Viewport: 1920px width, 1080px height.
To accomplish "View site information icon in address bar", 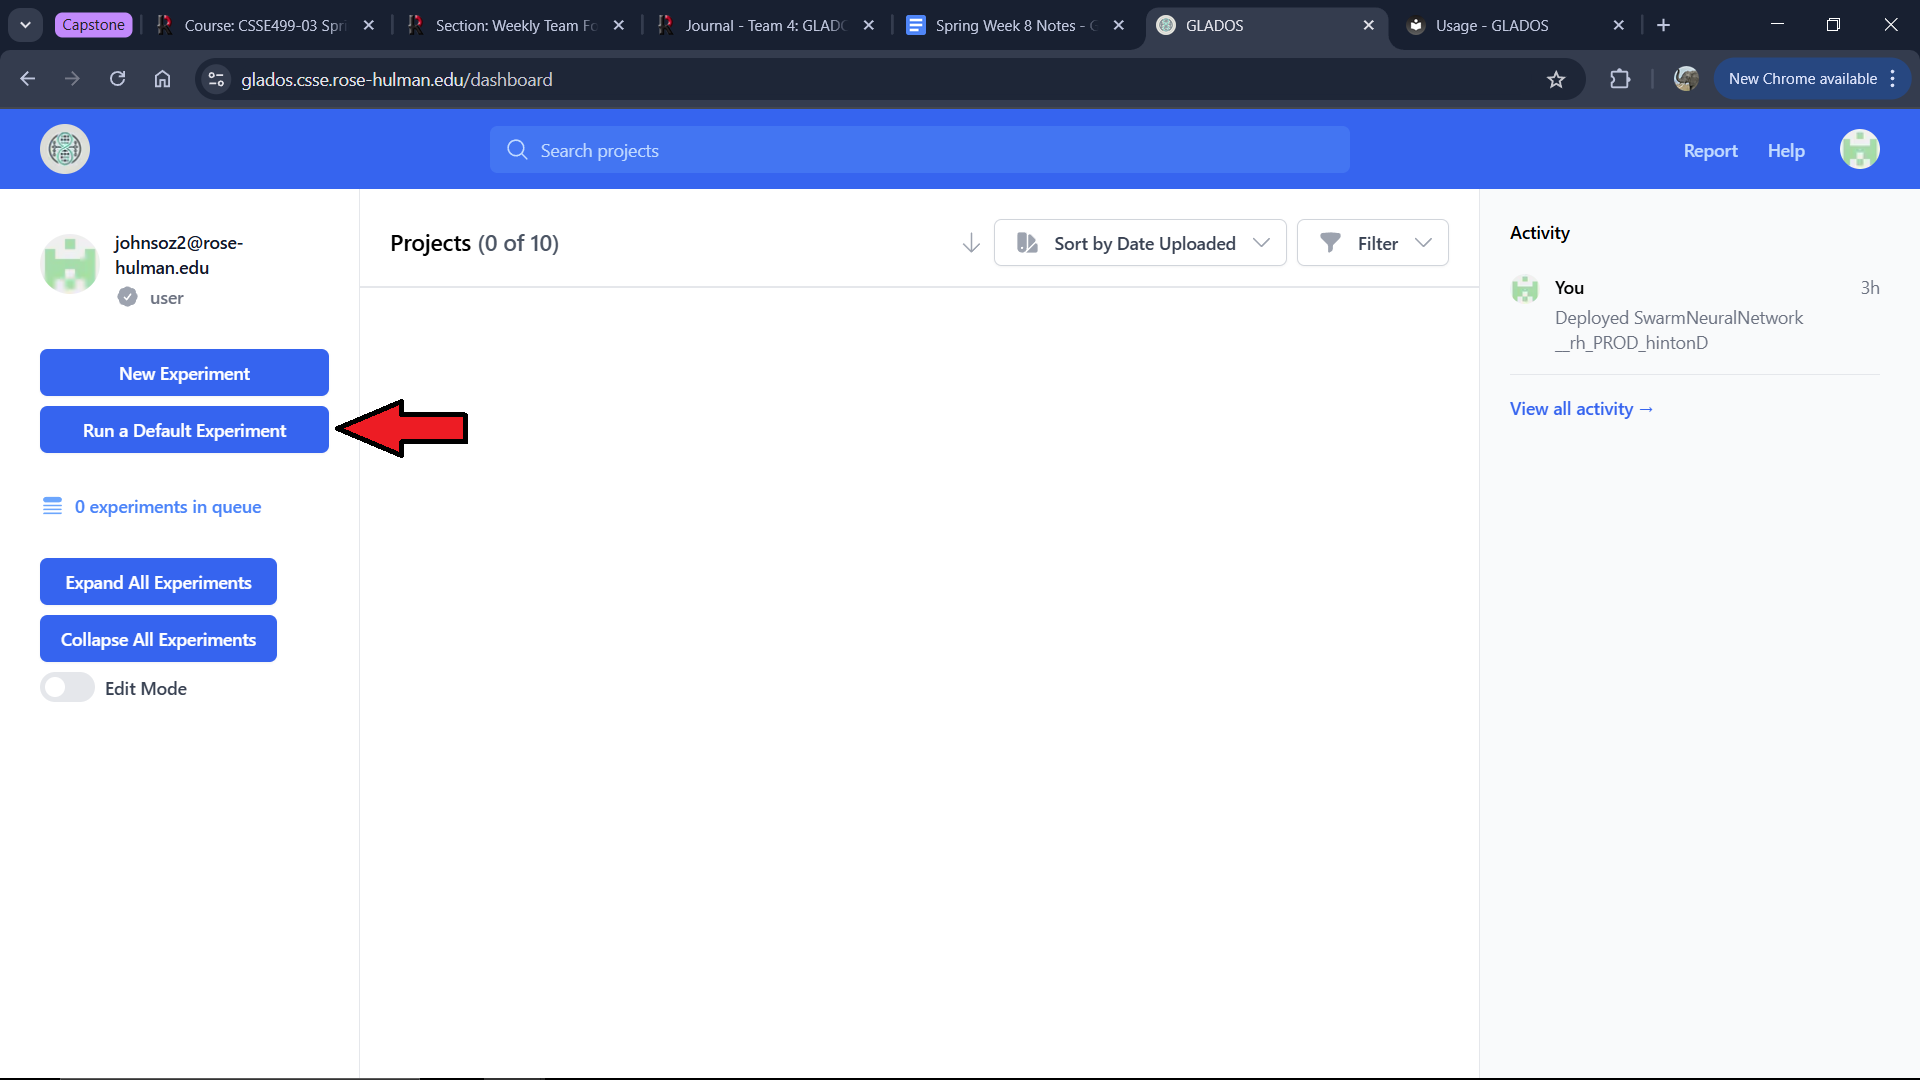I will click(x=216, y=79).
